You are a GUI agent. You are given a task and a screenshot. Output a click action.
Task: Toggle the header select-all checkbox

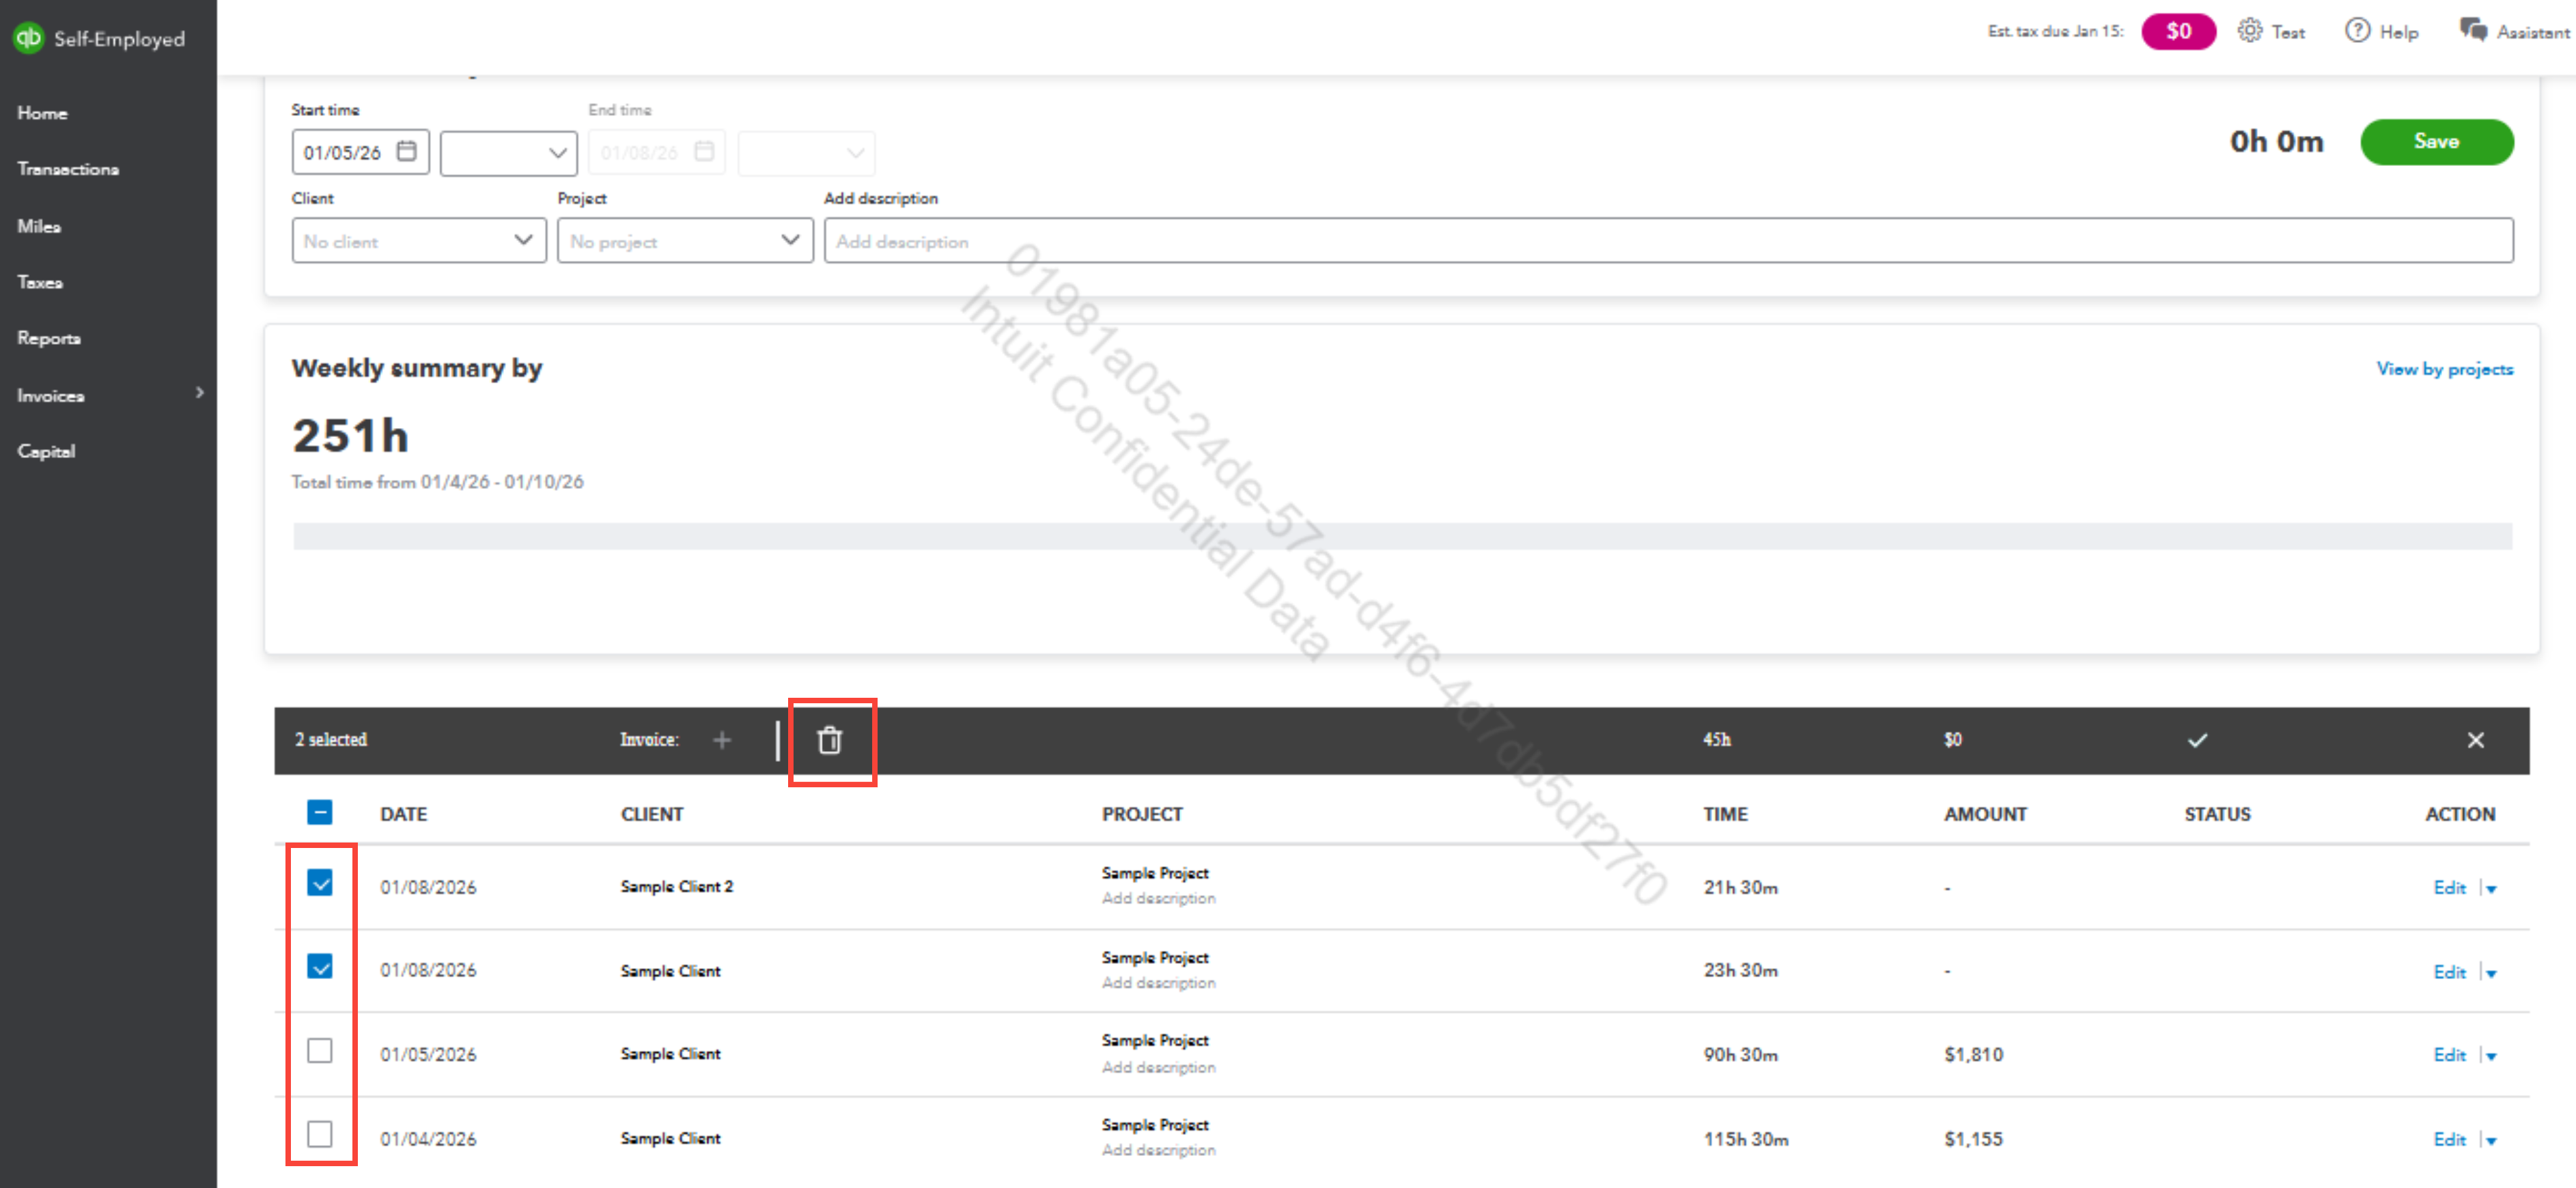pyautogui.click(x=320, y=812)
